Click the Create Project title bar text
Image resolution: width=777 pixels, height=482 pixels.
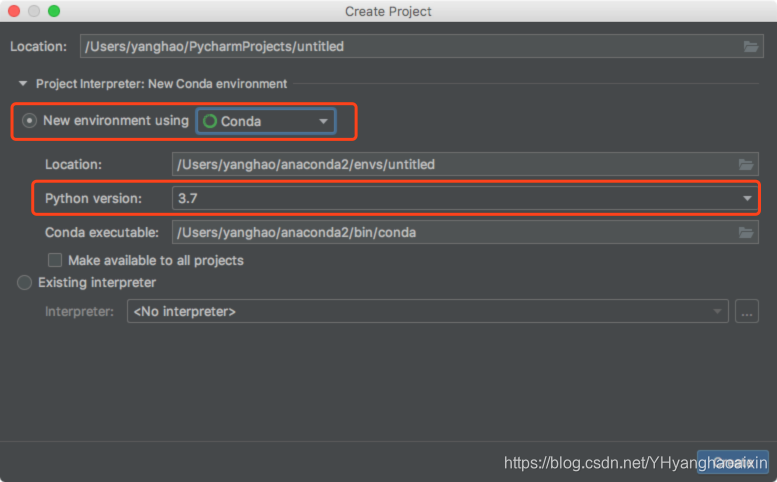(388, 11)
